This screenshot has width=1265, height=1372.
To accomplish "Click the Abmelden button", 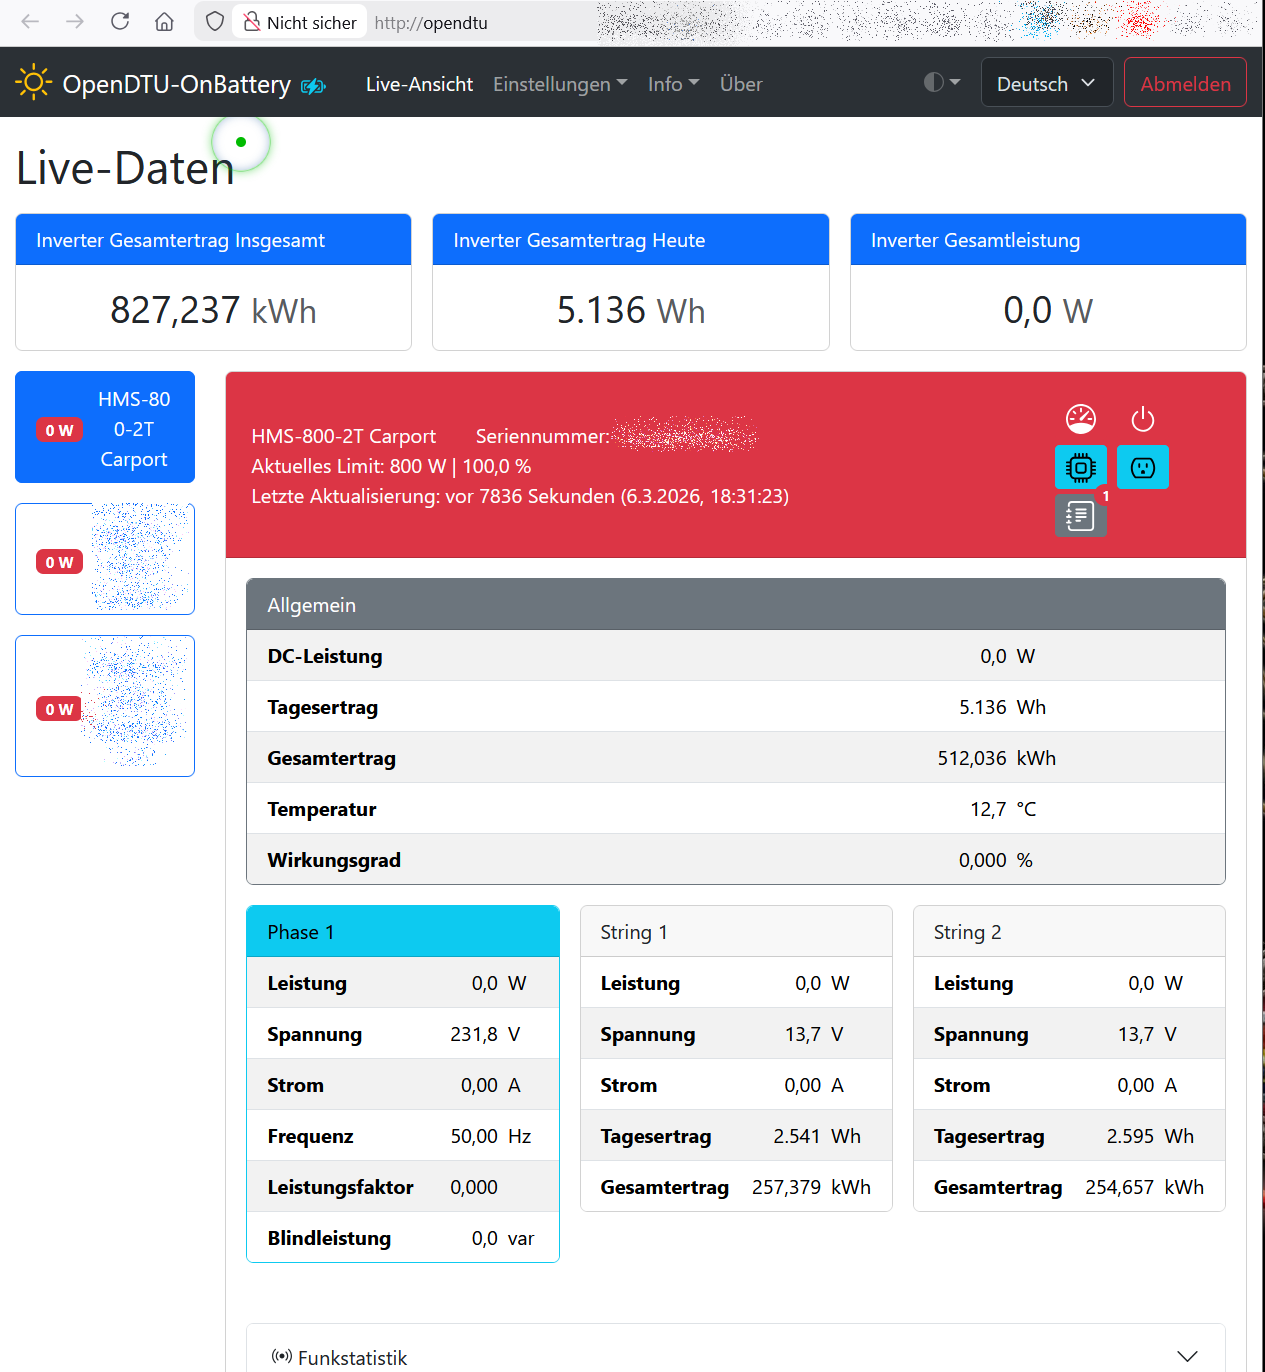I will (1185, 84).
